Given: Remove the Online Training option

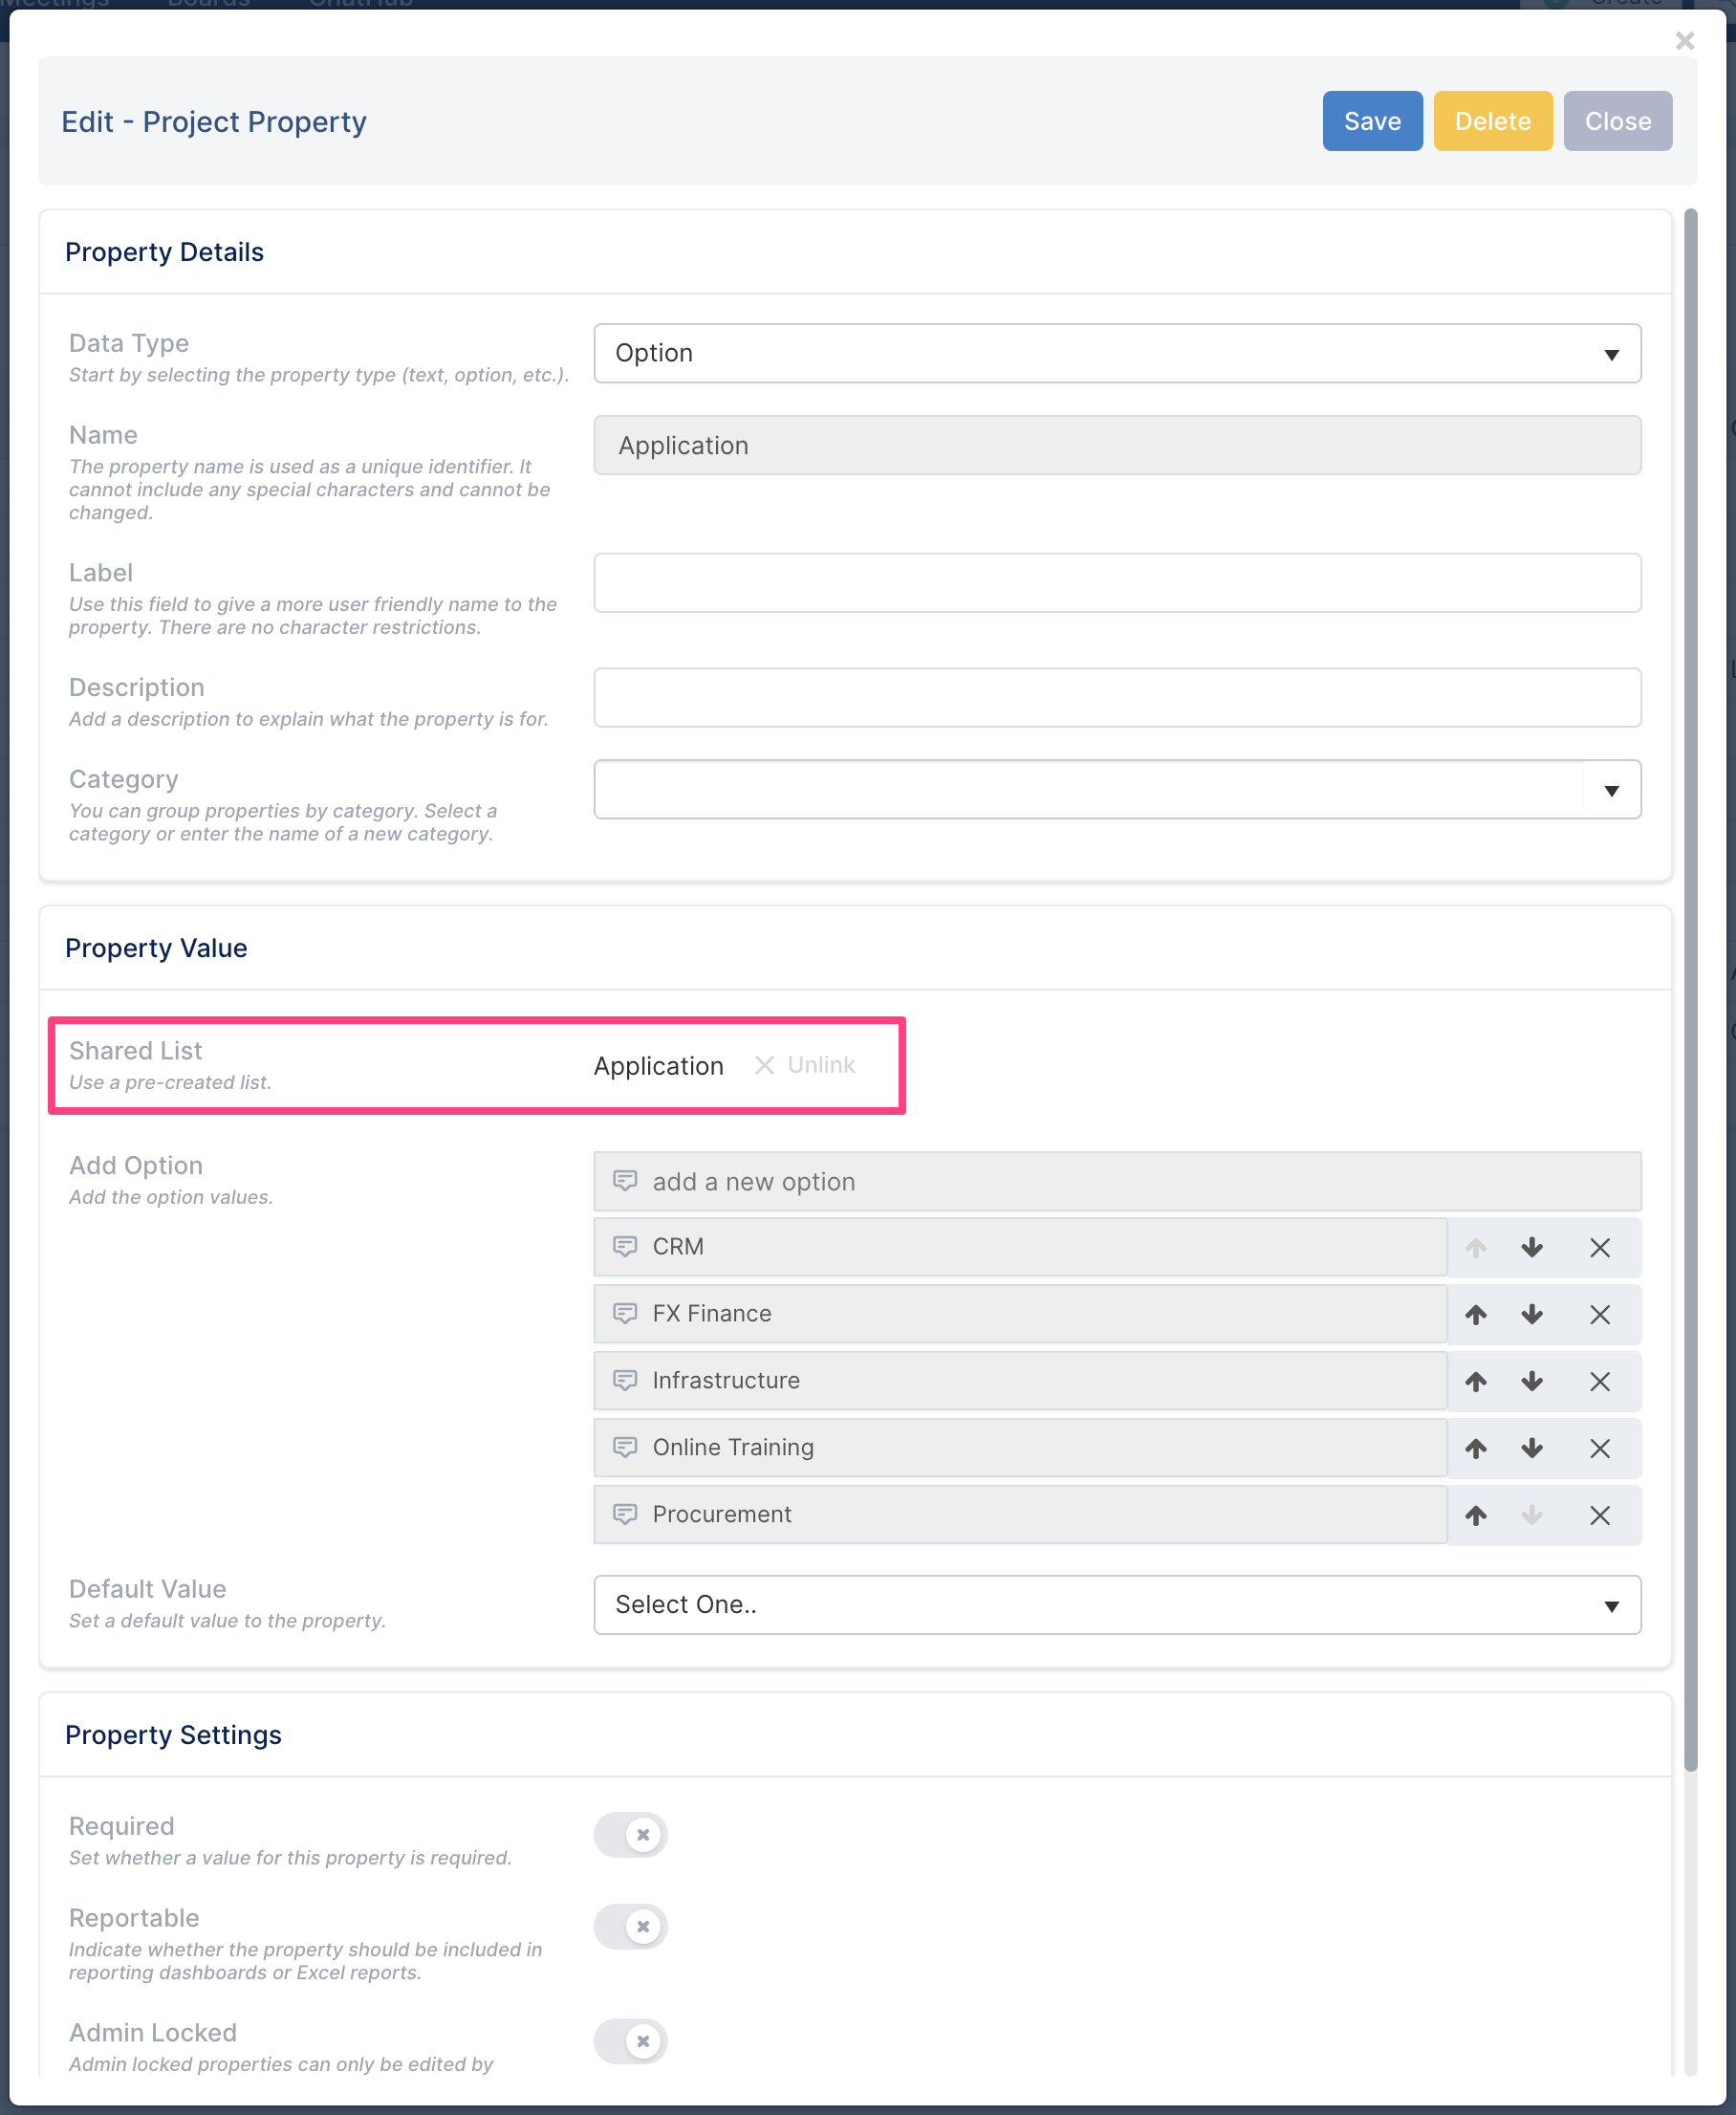Looking at the screenshot, I should [1599, 1448].
